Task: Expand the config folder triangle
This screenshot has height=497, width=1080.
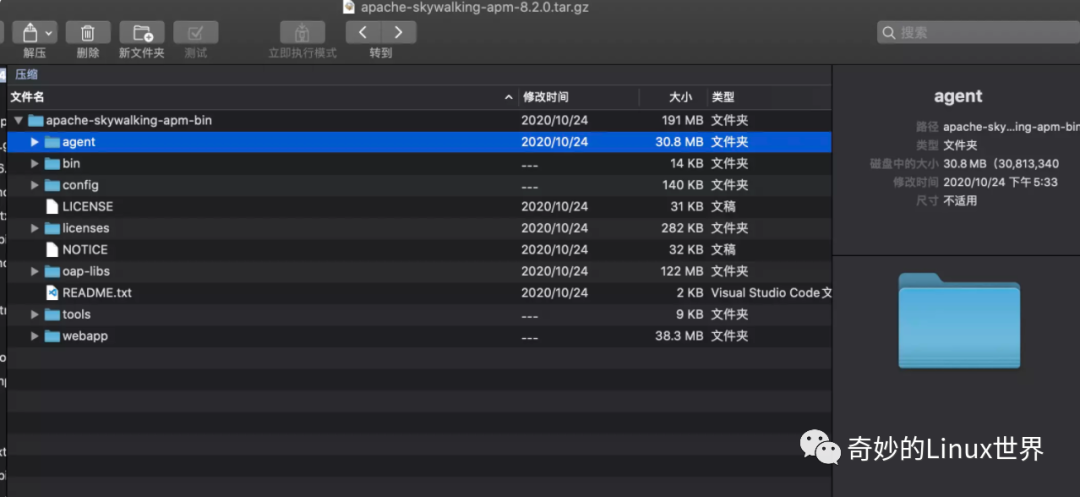Action: pos(34,185)
